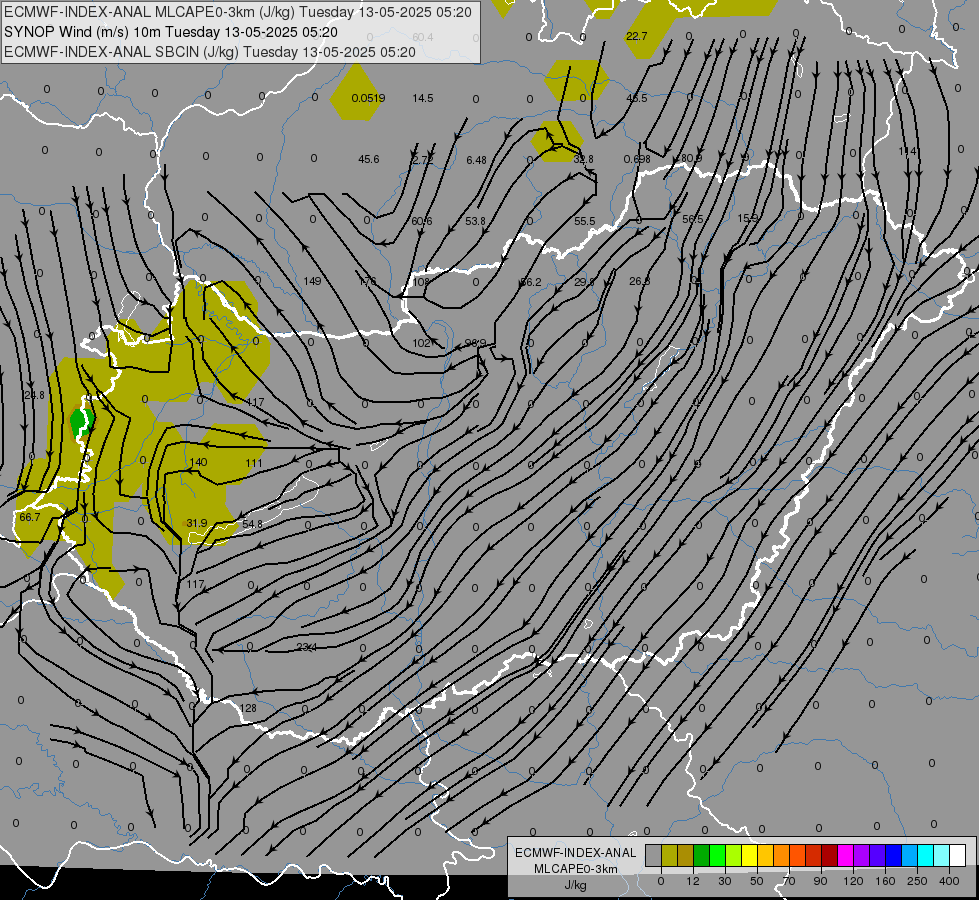Click the map value 11.4
This screenshot has width=979, height=900.
[x=908, y=151]
